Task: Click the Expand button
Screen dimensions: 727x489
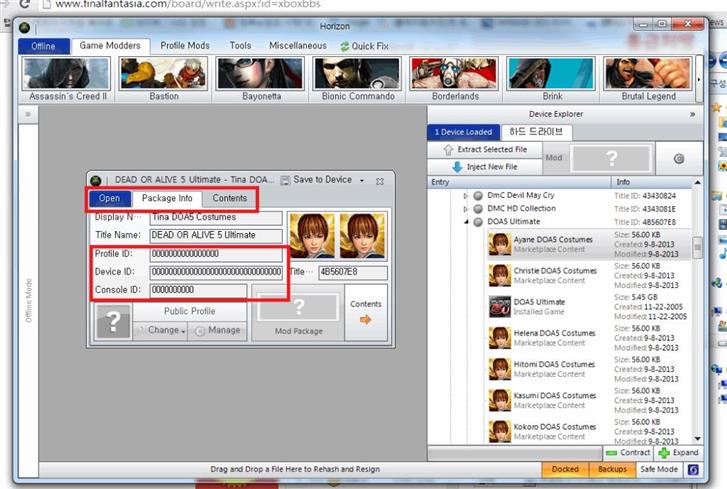Action: [x=678, y=453]
